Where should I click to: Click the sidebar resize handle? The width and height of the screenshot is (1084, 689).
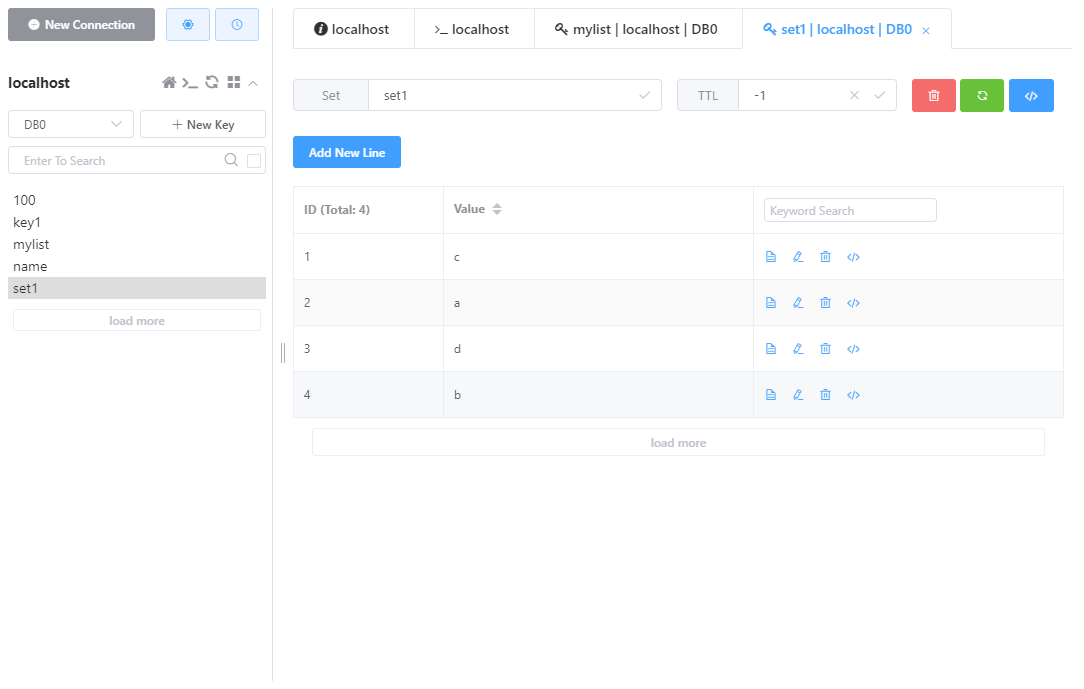[x=283, y=352]
